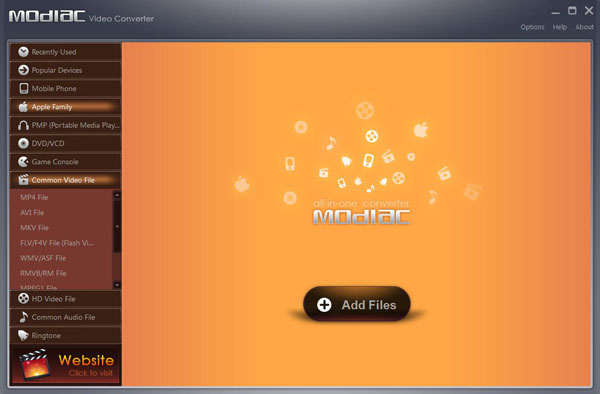The image size is (600, 394).
Task: Click the Popular Devices arrow icon
Action: click(x=23, y=70)
